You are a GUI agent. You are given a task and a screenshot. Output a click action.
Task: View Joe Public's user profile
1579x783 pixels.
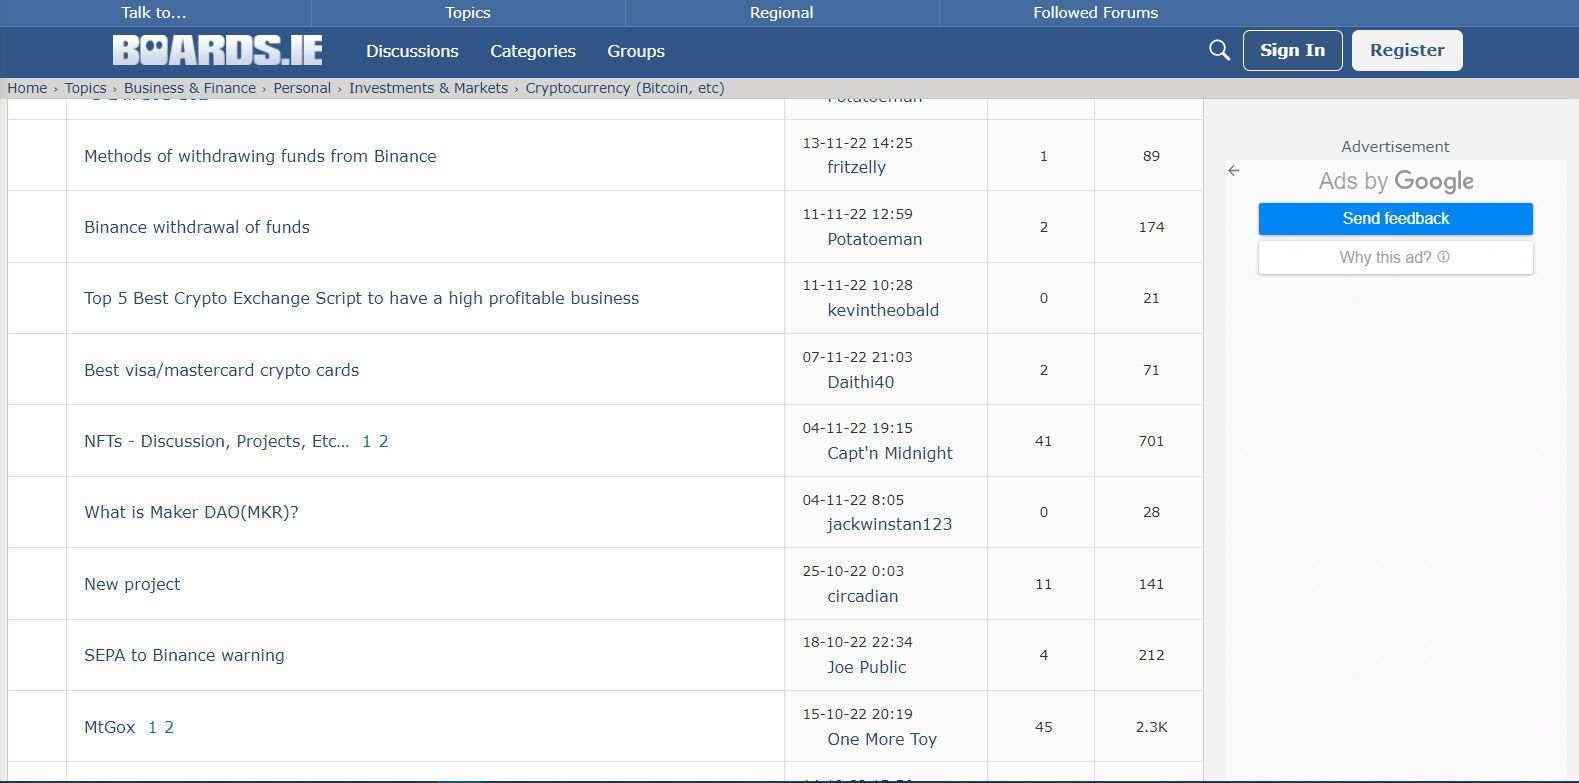pos(866,667)
